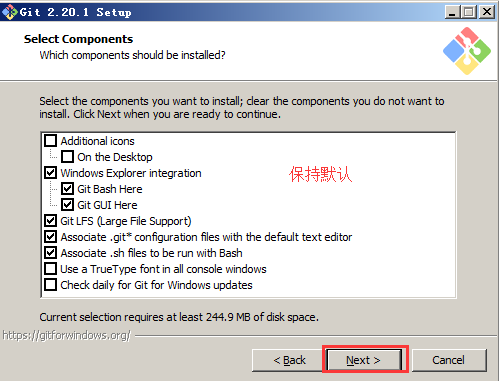Image resolution: width=499 pixels, height=381 pixels.
Task: Enable TrueType font in console windows
Action: [51, 269]
